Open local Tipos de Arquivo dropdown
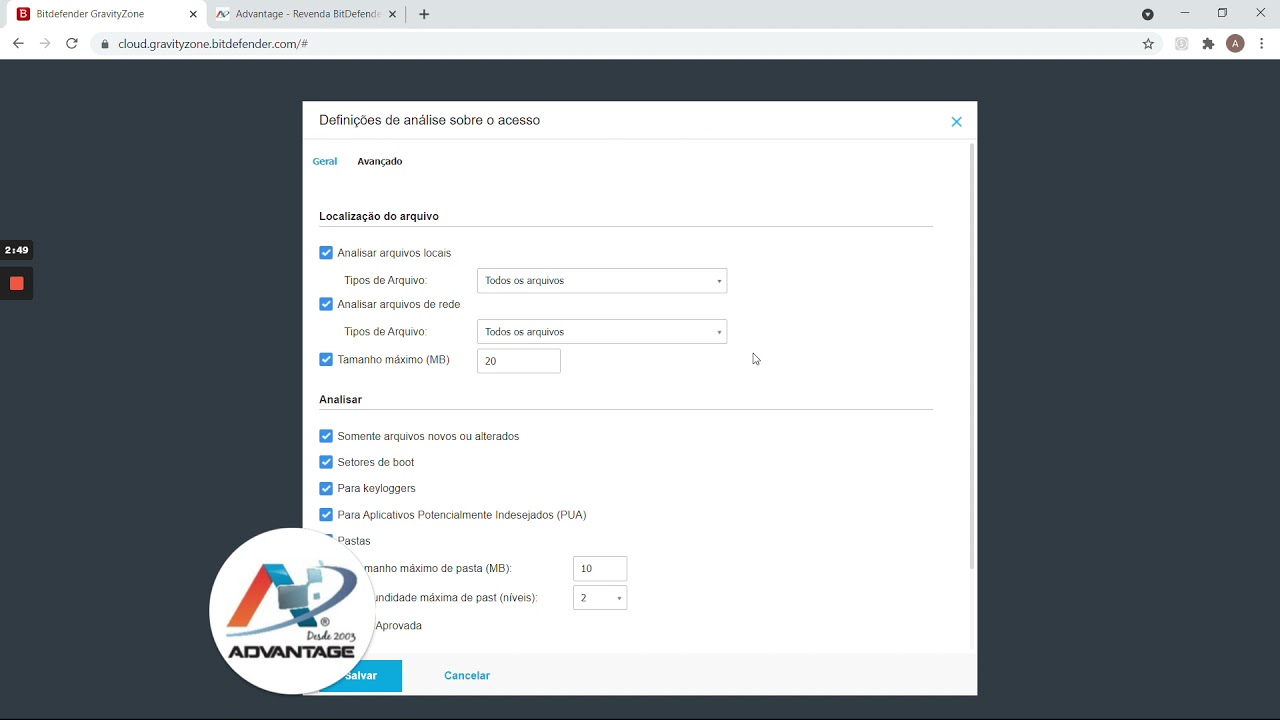The height and width of the screenshot is (720, 1280). click(x=602, y=281)
